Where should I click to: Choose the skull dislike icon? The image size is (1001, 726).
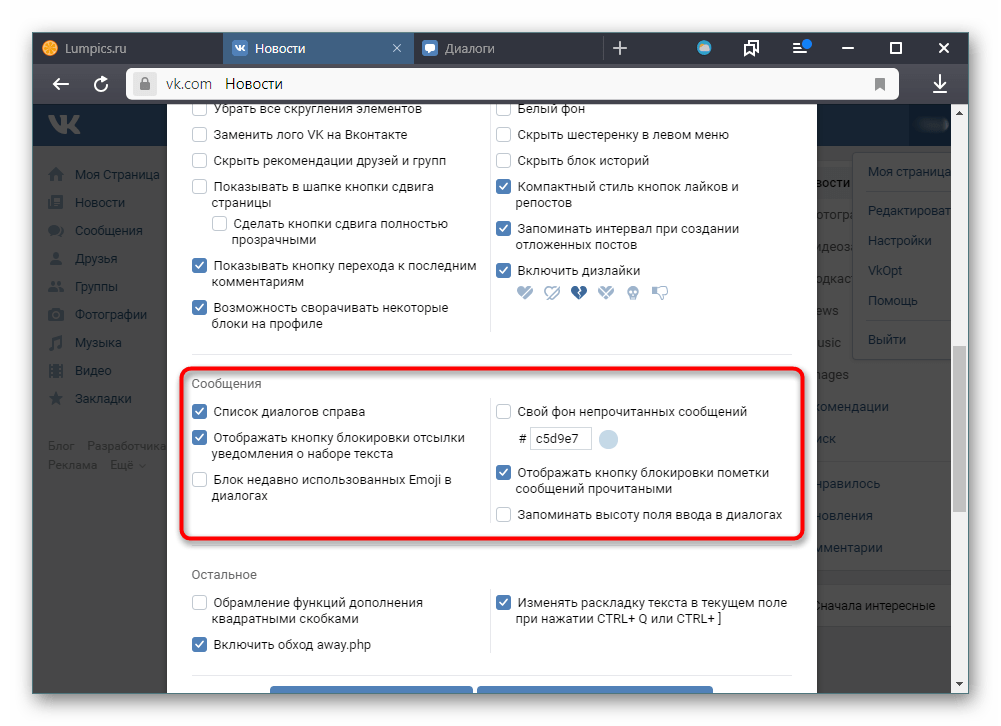[633, 292]
